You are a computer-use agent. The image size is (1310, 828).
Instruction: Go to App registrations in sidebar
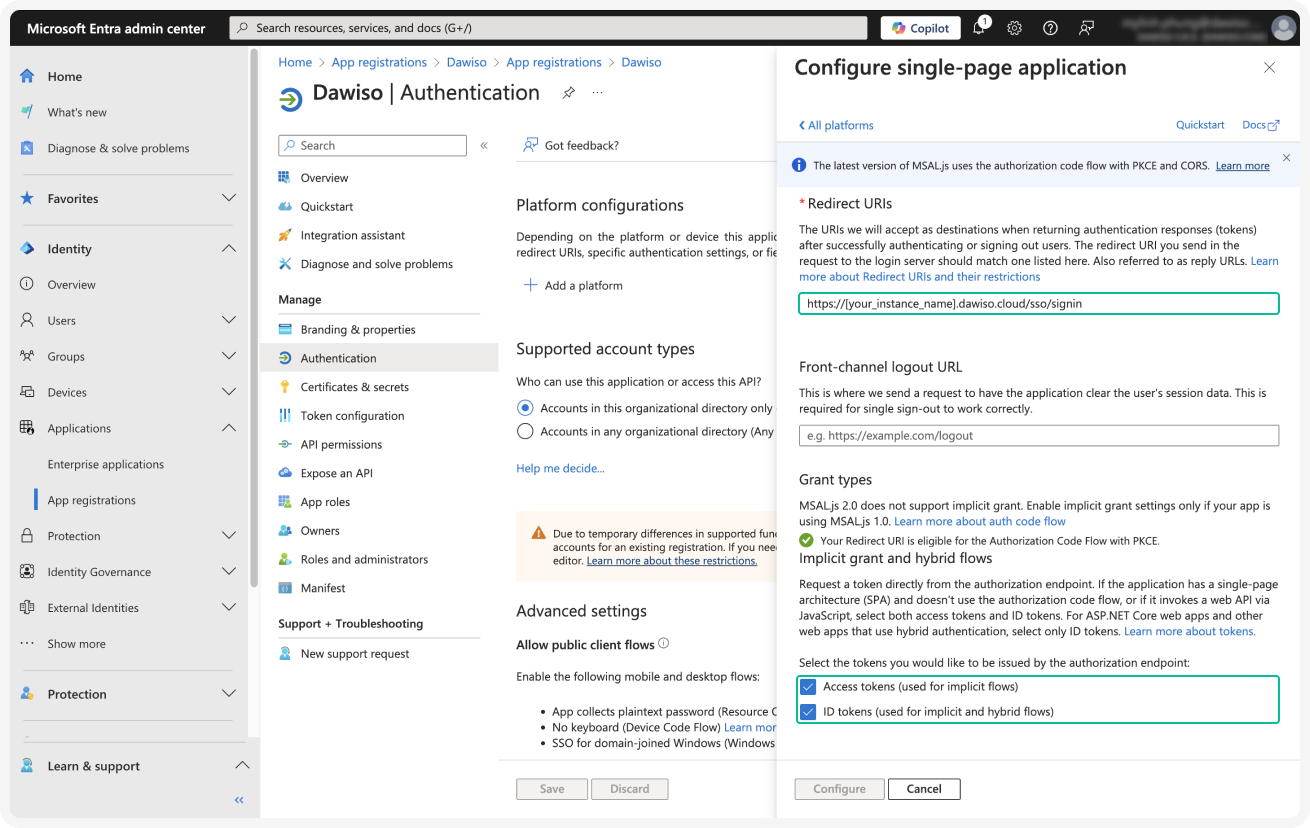[92, 501]
